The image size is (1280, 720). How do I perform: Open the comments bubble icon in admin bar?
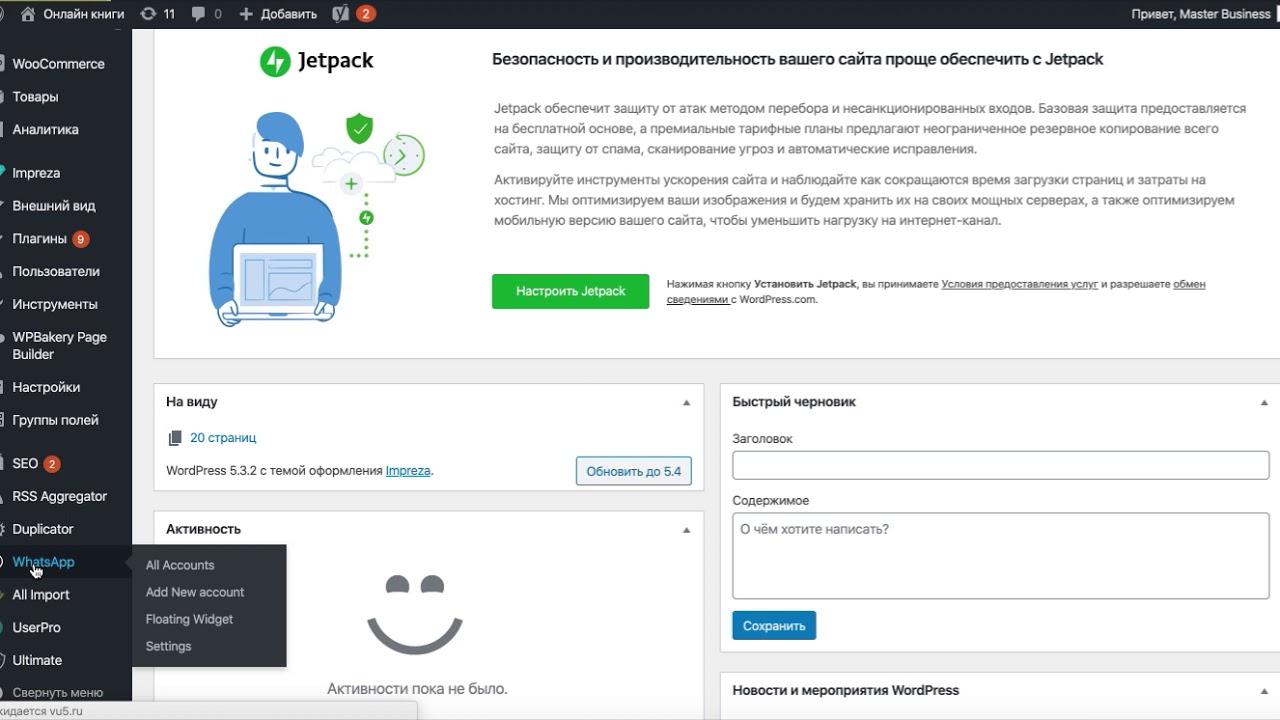pos(199,14)
